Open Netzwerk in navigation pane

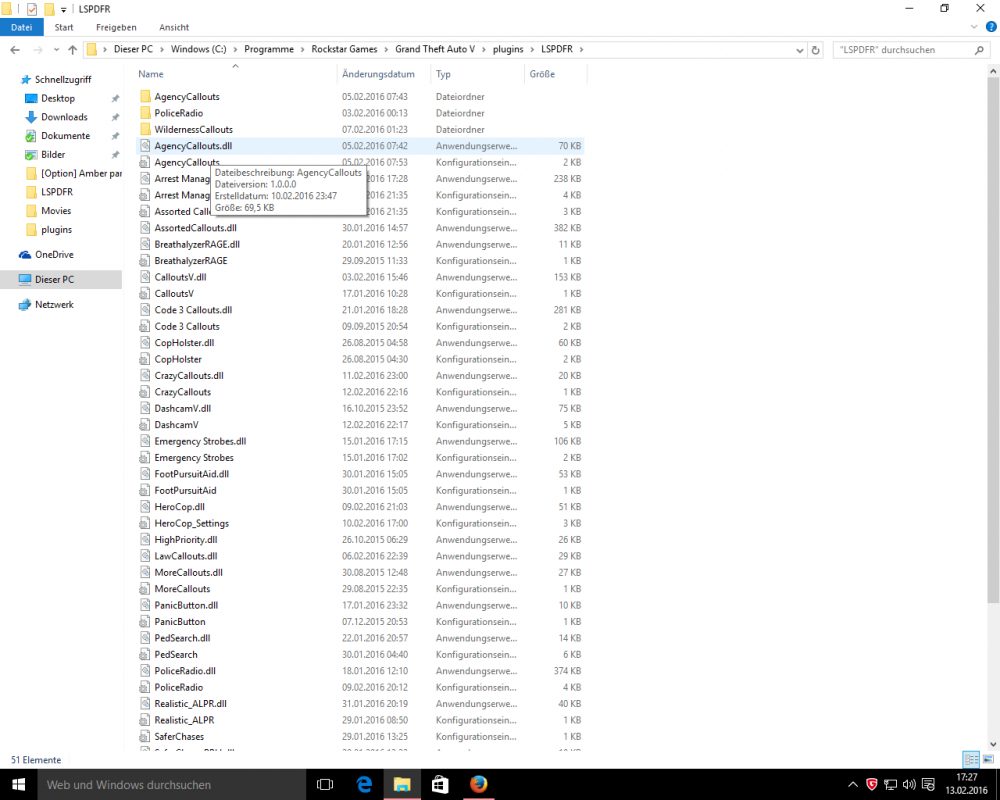pyautogui.click(x=54, y=304)
